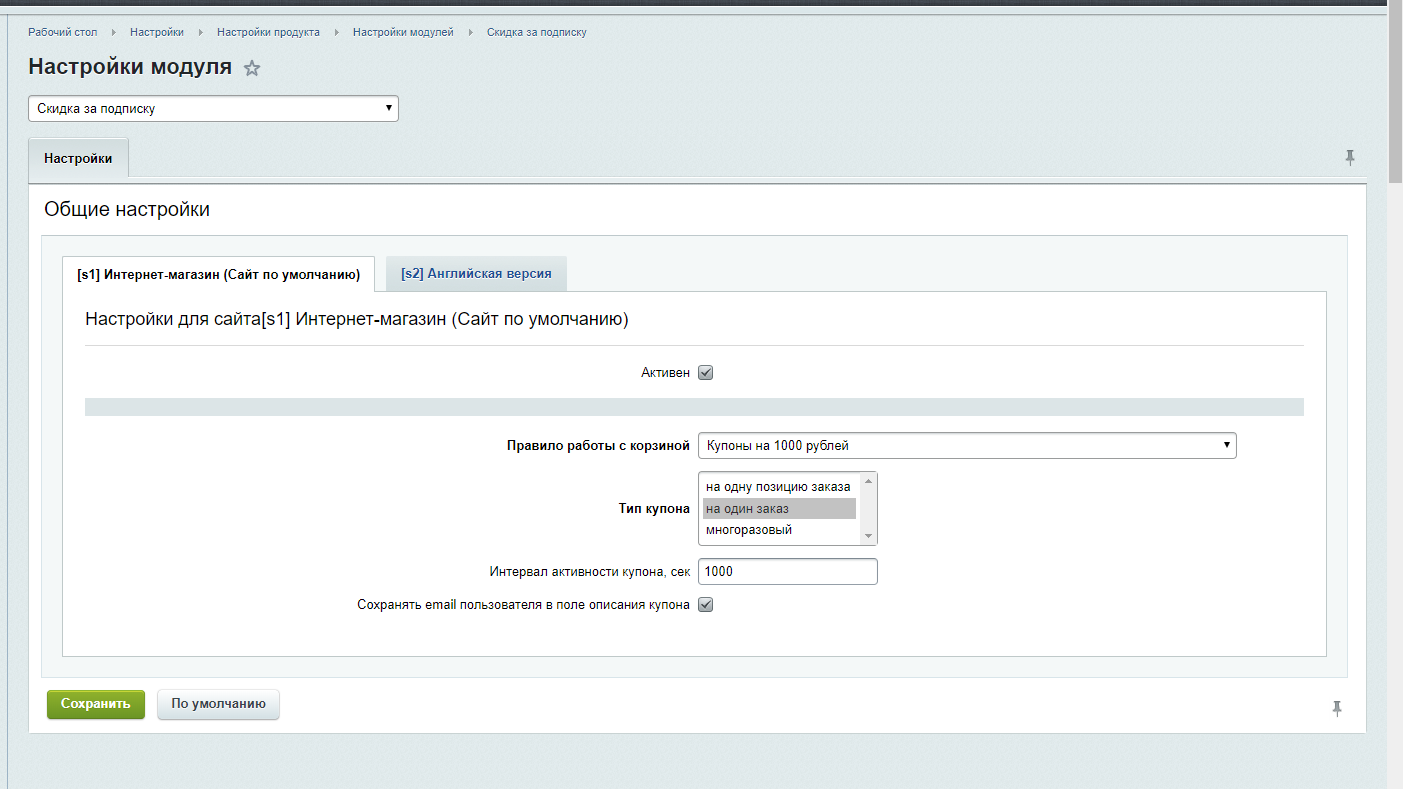The width and height of the screenshot is (1403, 789).
Task: Go to Настройки модулей breadcrumb link
Action: [403, 33]
